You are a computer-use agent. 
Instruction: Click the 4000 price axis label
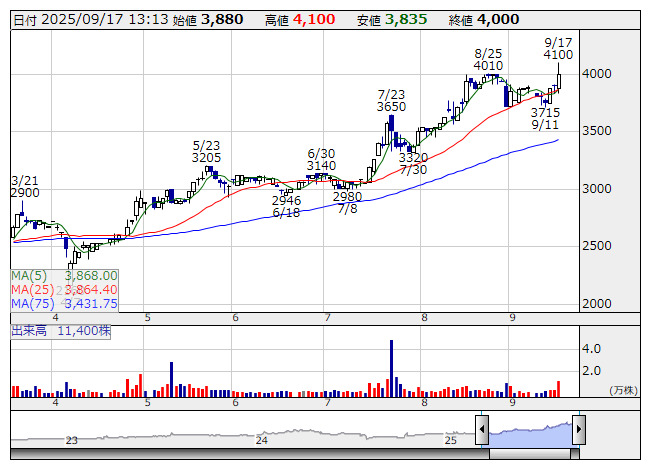pos(596,74)
